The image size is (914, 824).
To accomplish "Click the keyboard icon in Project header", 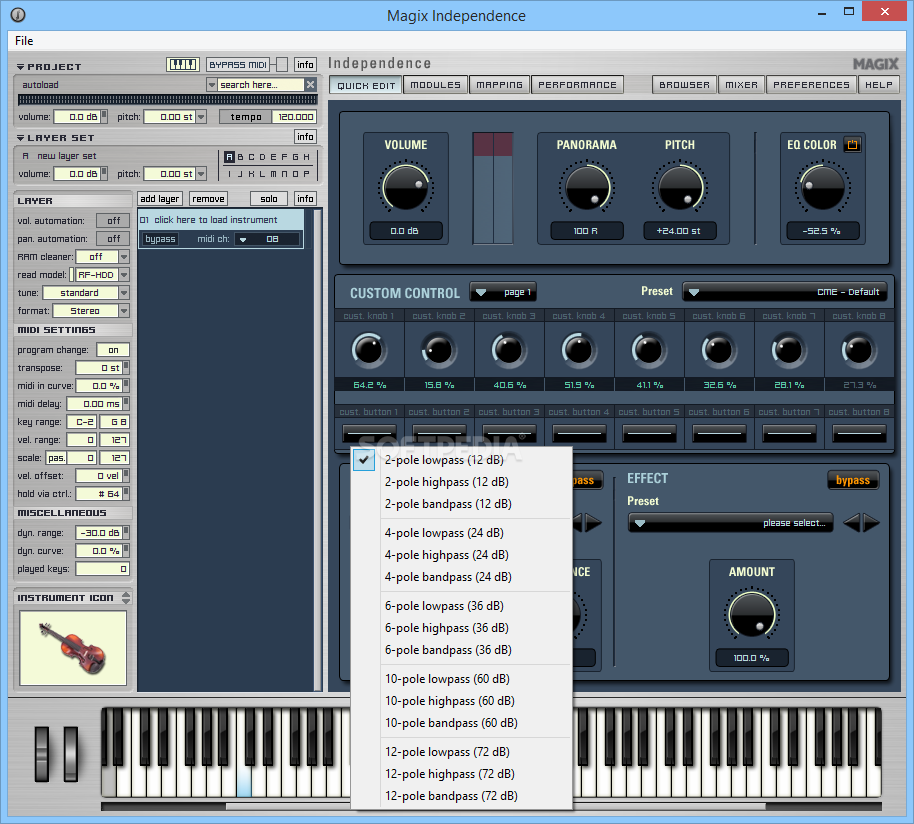I will (182, 64).
